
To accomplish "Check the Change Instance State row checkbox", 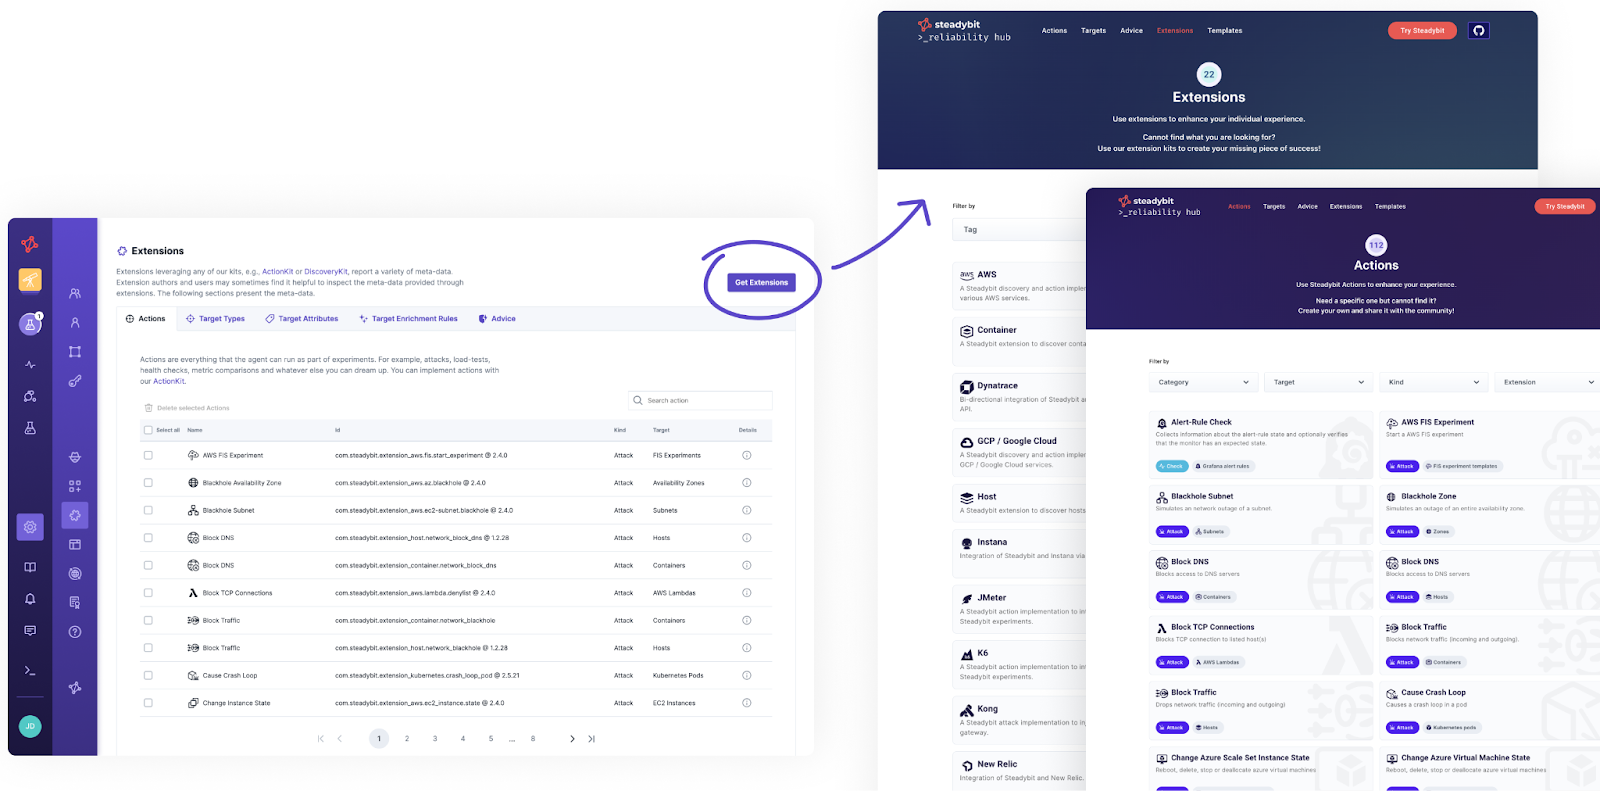I will tap(148, 703).
